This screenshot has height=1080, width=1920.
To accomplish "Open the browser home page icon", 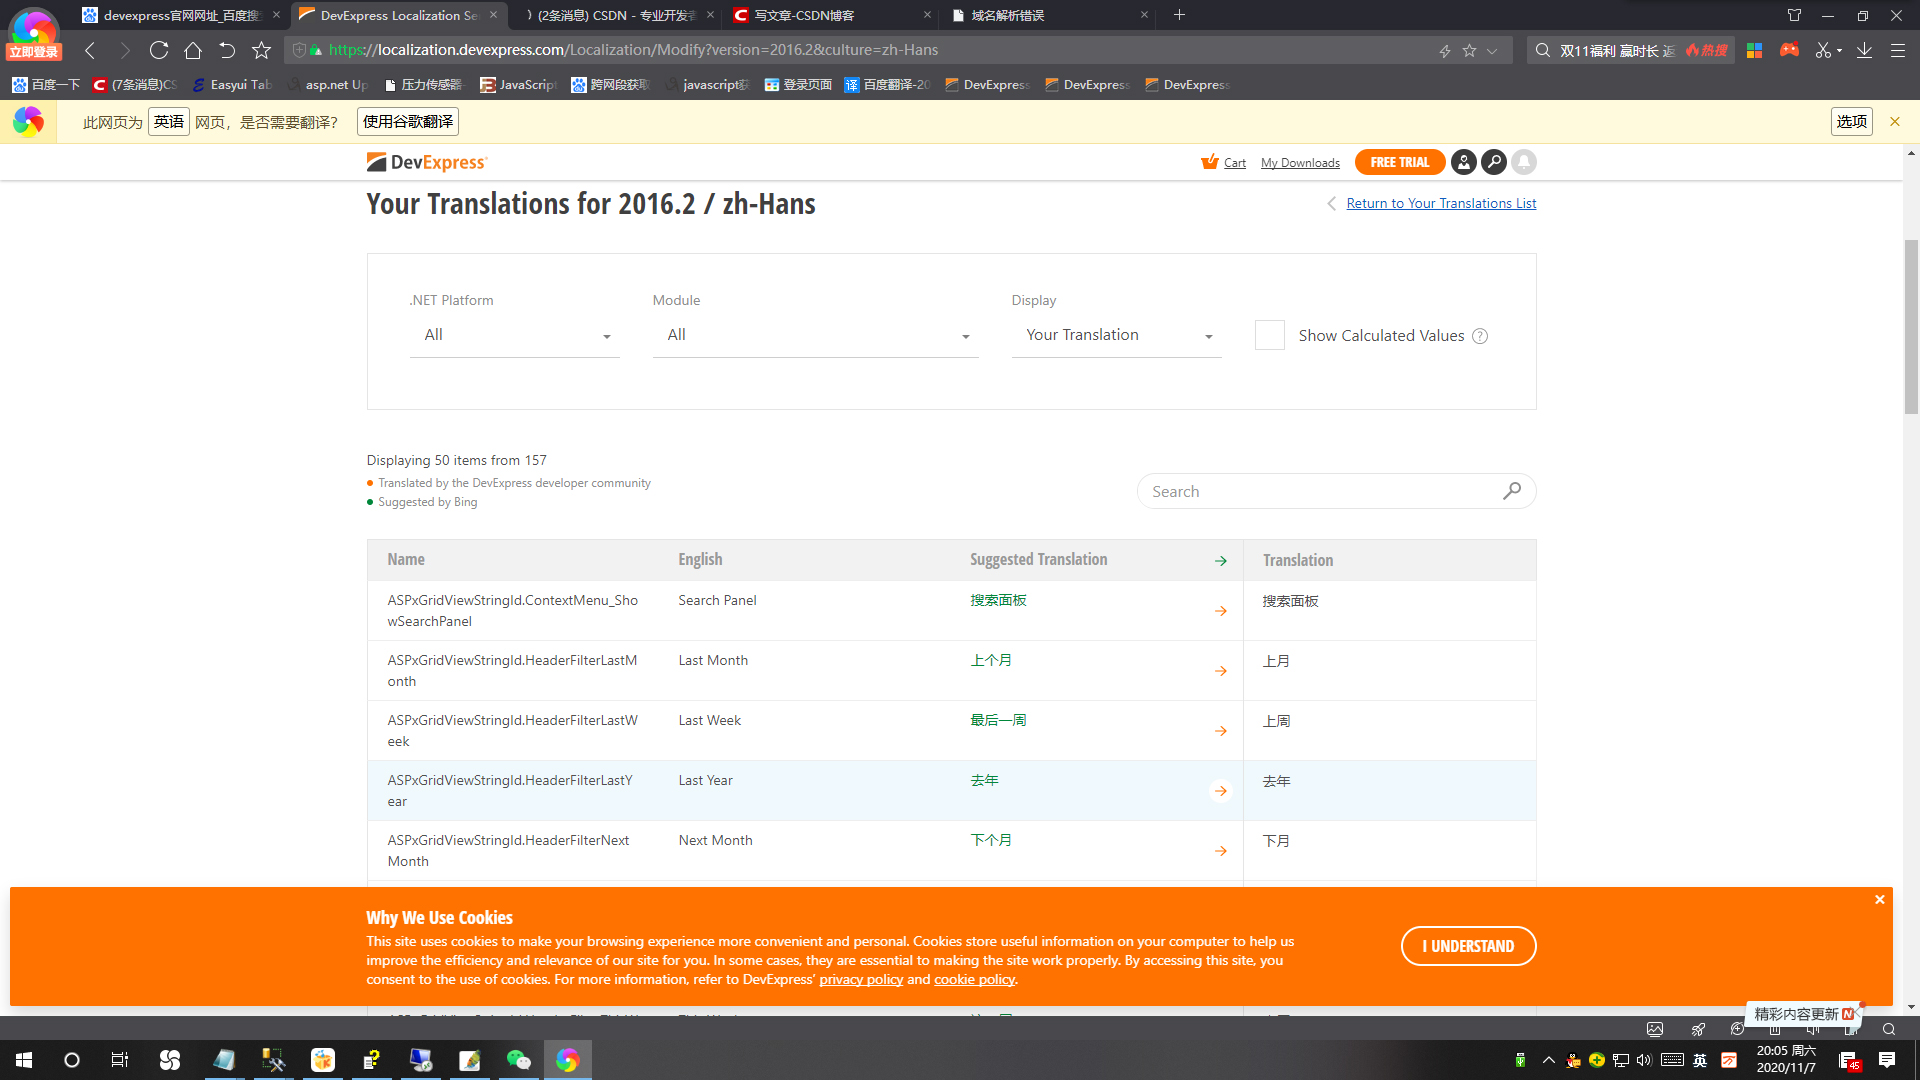I will [193, 50].
